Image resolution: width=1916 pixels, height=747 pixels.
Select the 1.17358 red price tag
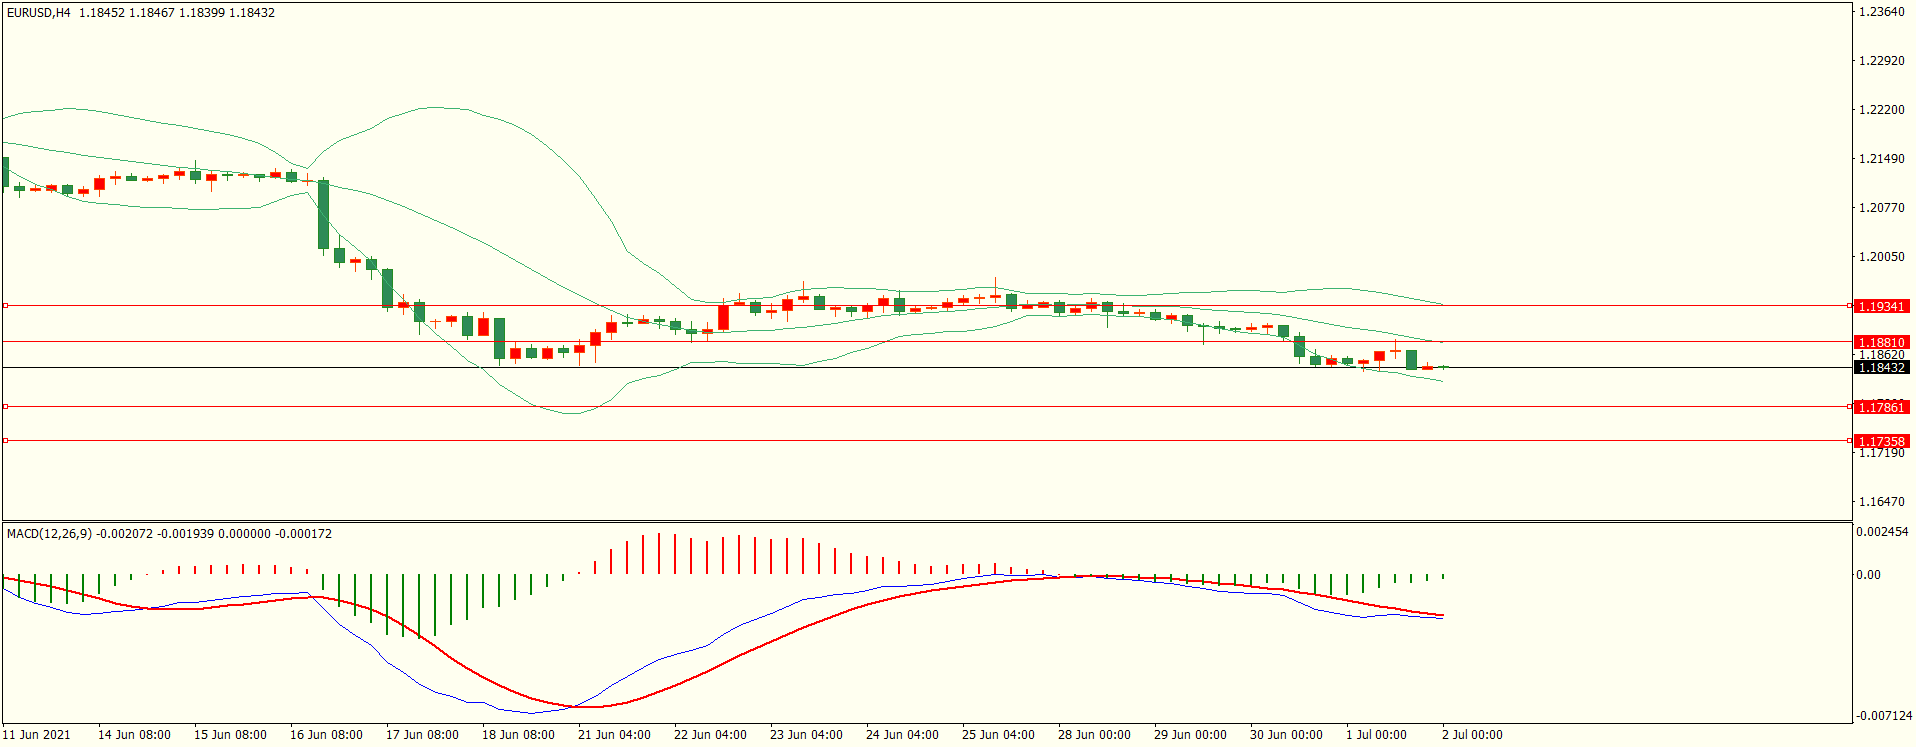pos(1881,441)
